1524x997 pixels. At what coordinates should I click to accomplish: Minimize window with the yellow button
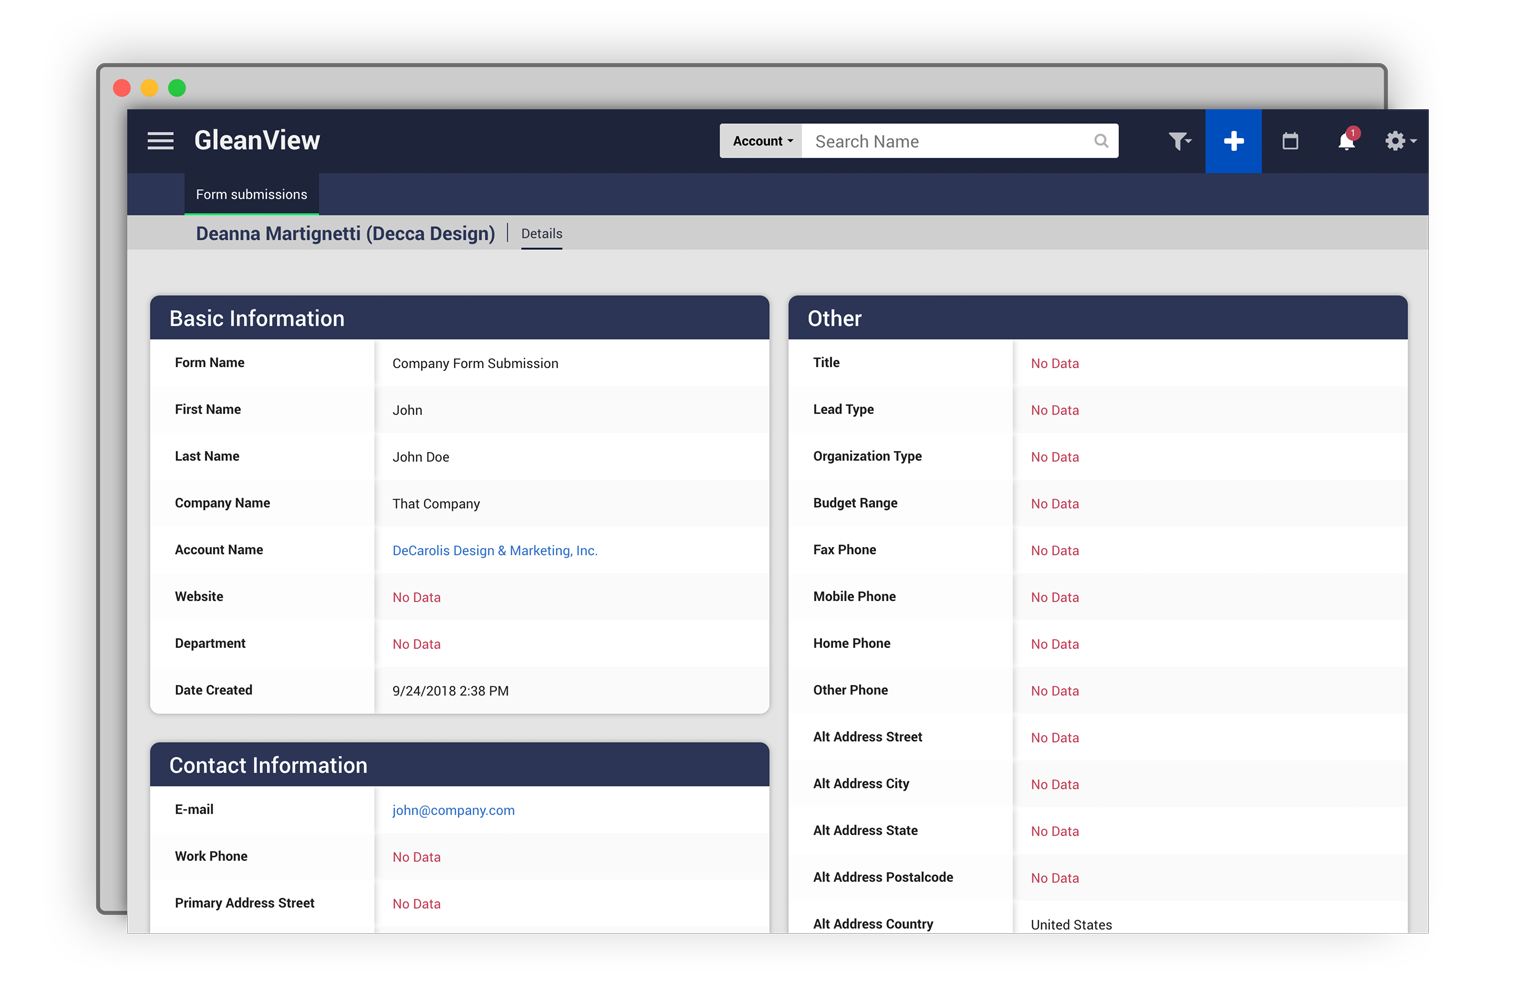pyautogui.click(x=149, y=88)
